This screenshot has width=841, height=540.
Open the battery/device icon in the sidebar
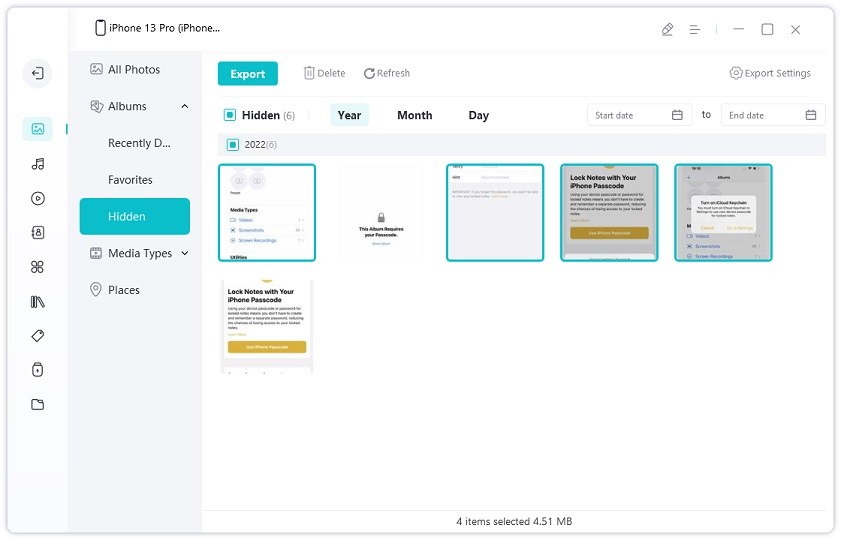[x=38, y=369]
